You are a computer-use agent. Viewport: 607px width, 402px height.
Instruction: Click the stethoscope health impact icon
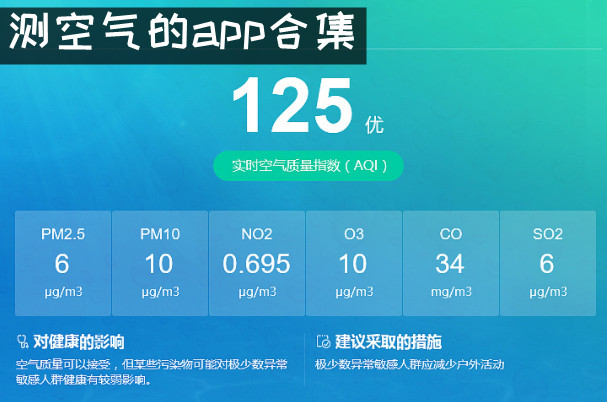[x=23, y=342]
